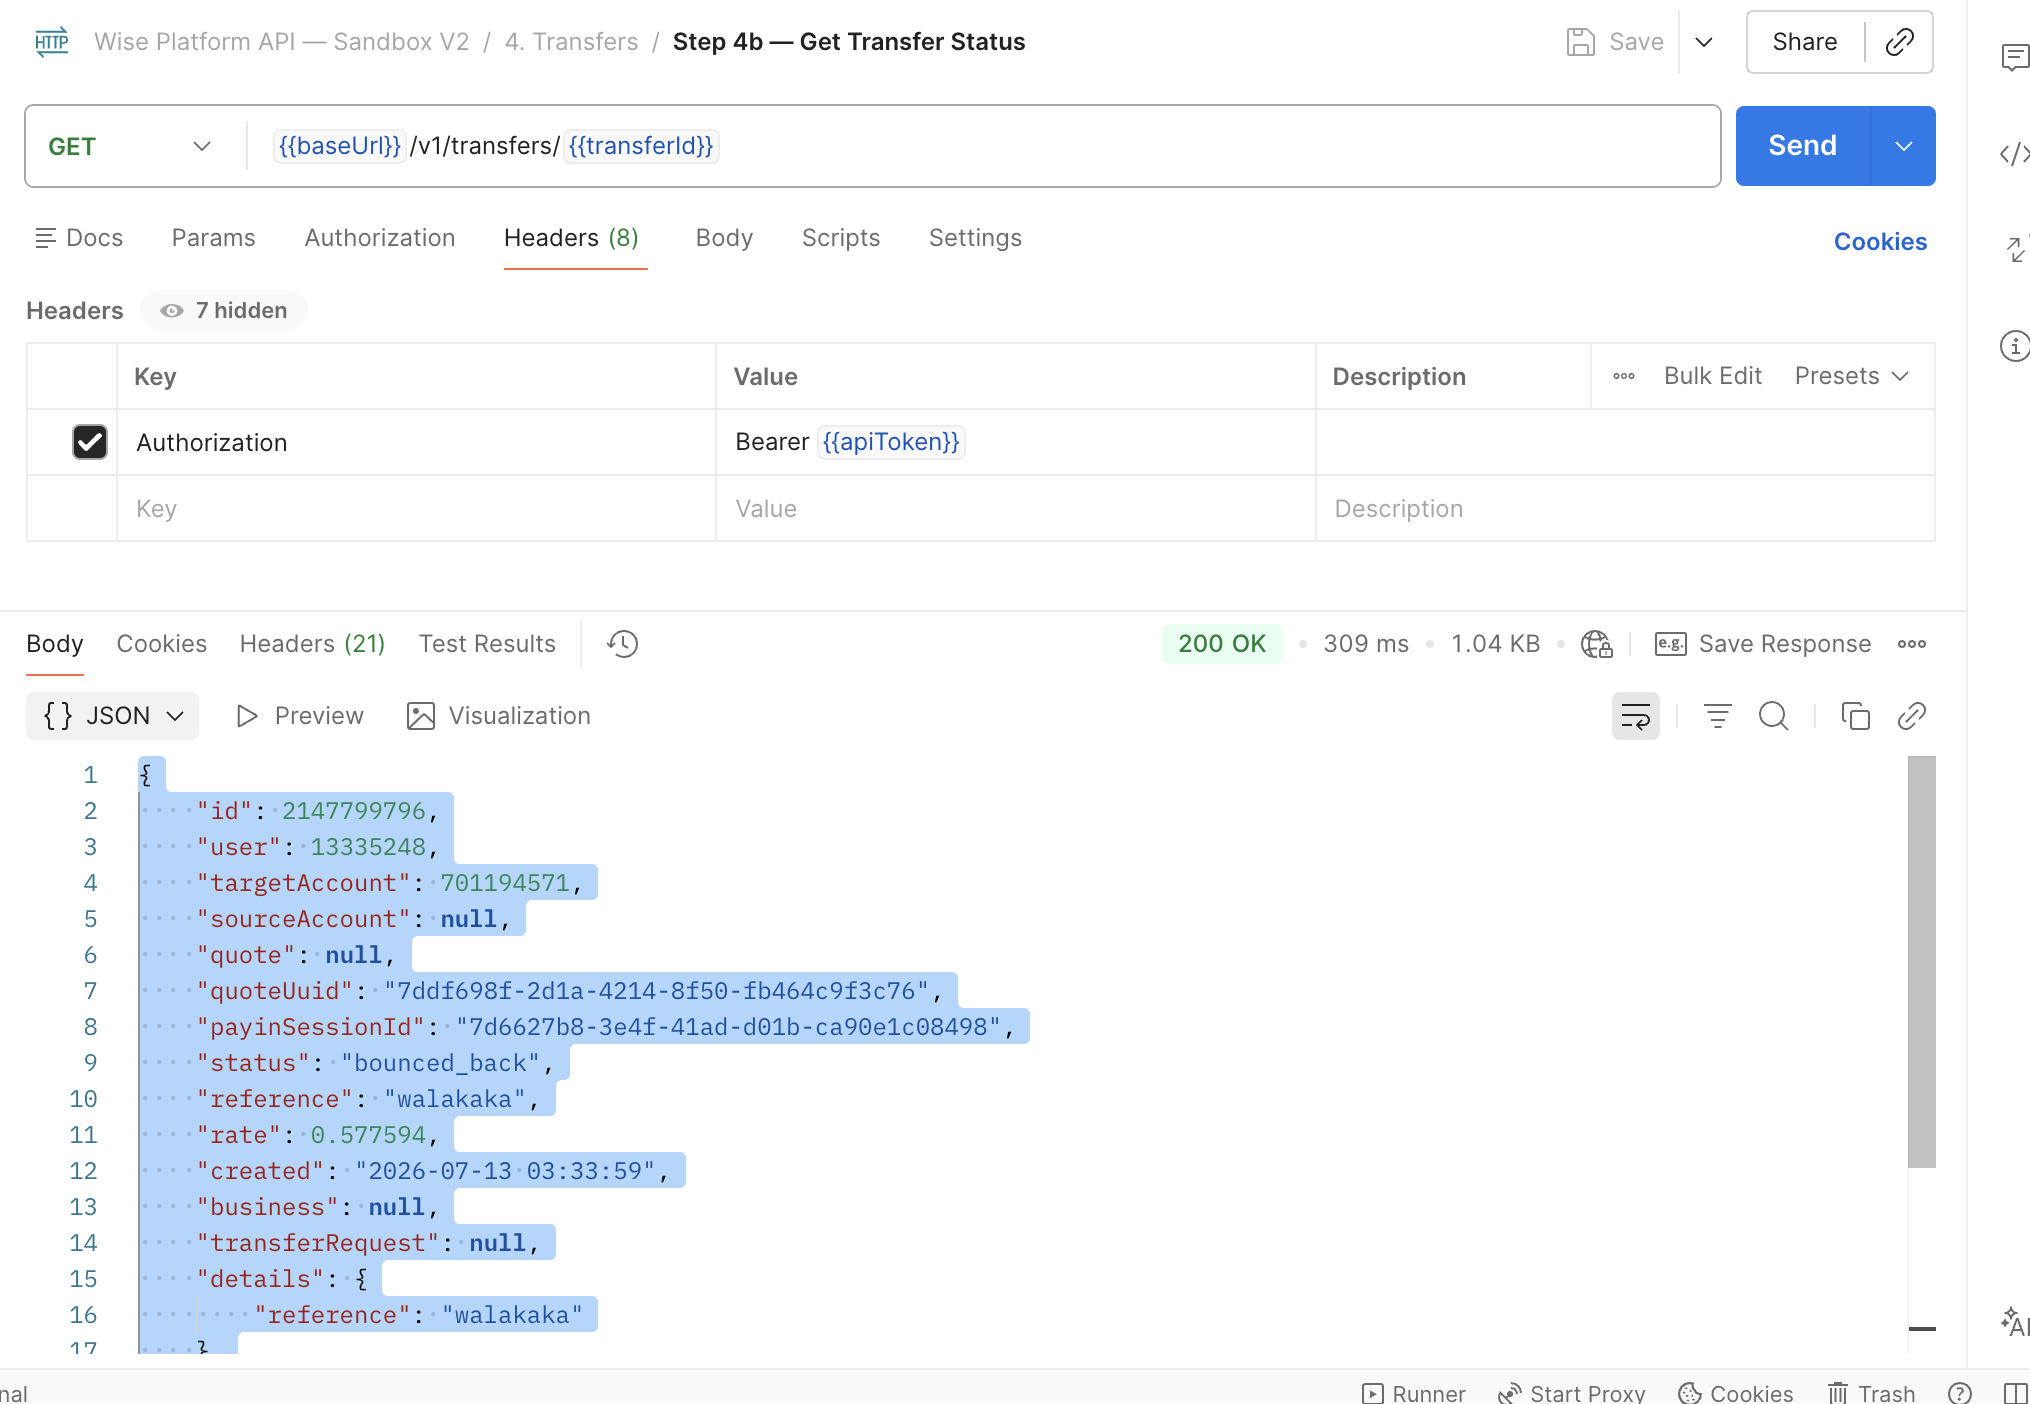Click Bulk Edit in headers table
2030x1404 pixels.
pos(1713,376)
